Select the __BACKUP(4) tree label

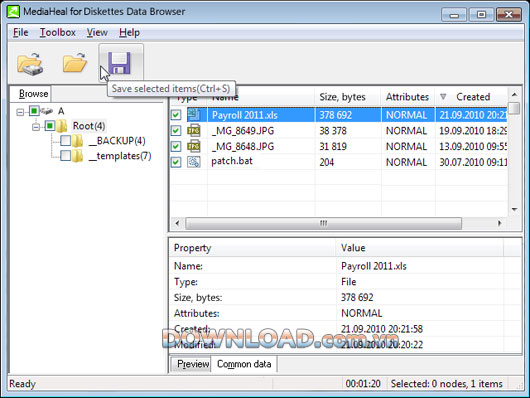click(x=117, y=141)
